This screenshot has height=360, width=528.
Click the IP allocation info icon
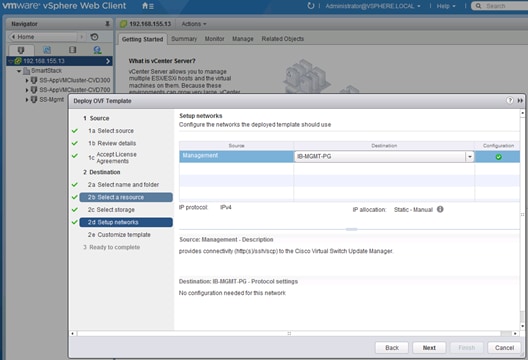(x=440, y=209)
